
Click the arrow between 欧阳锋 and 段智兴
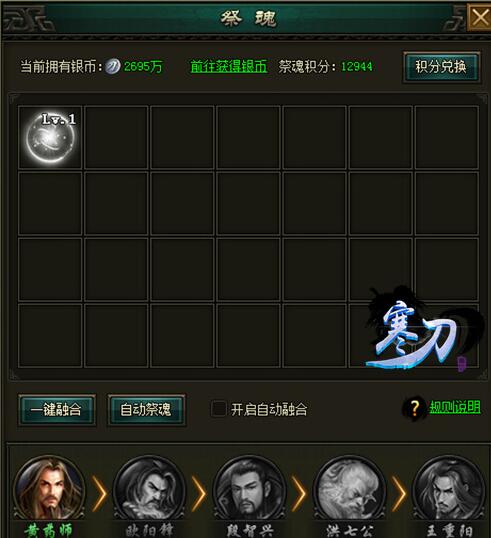[x=199, y=493]
